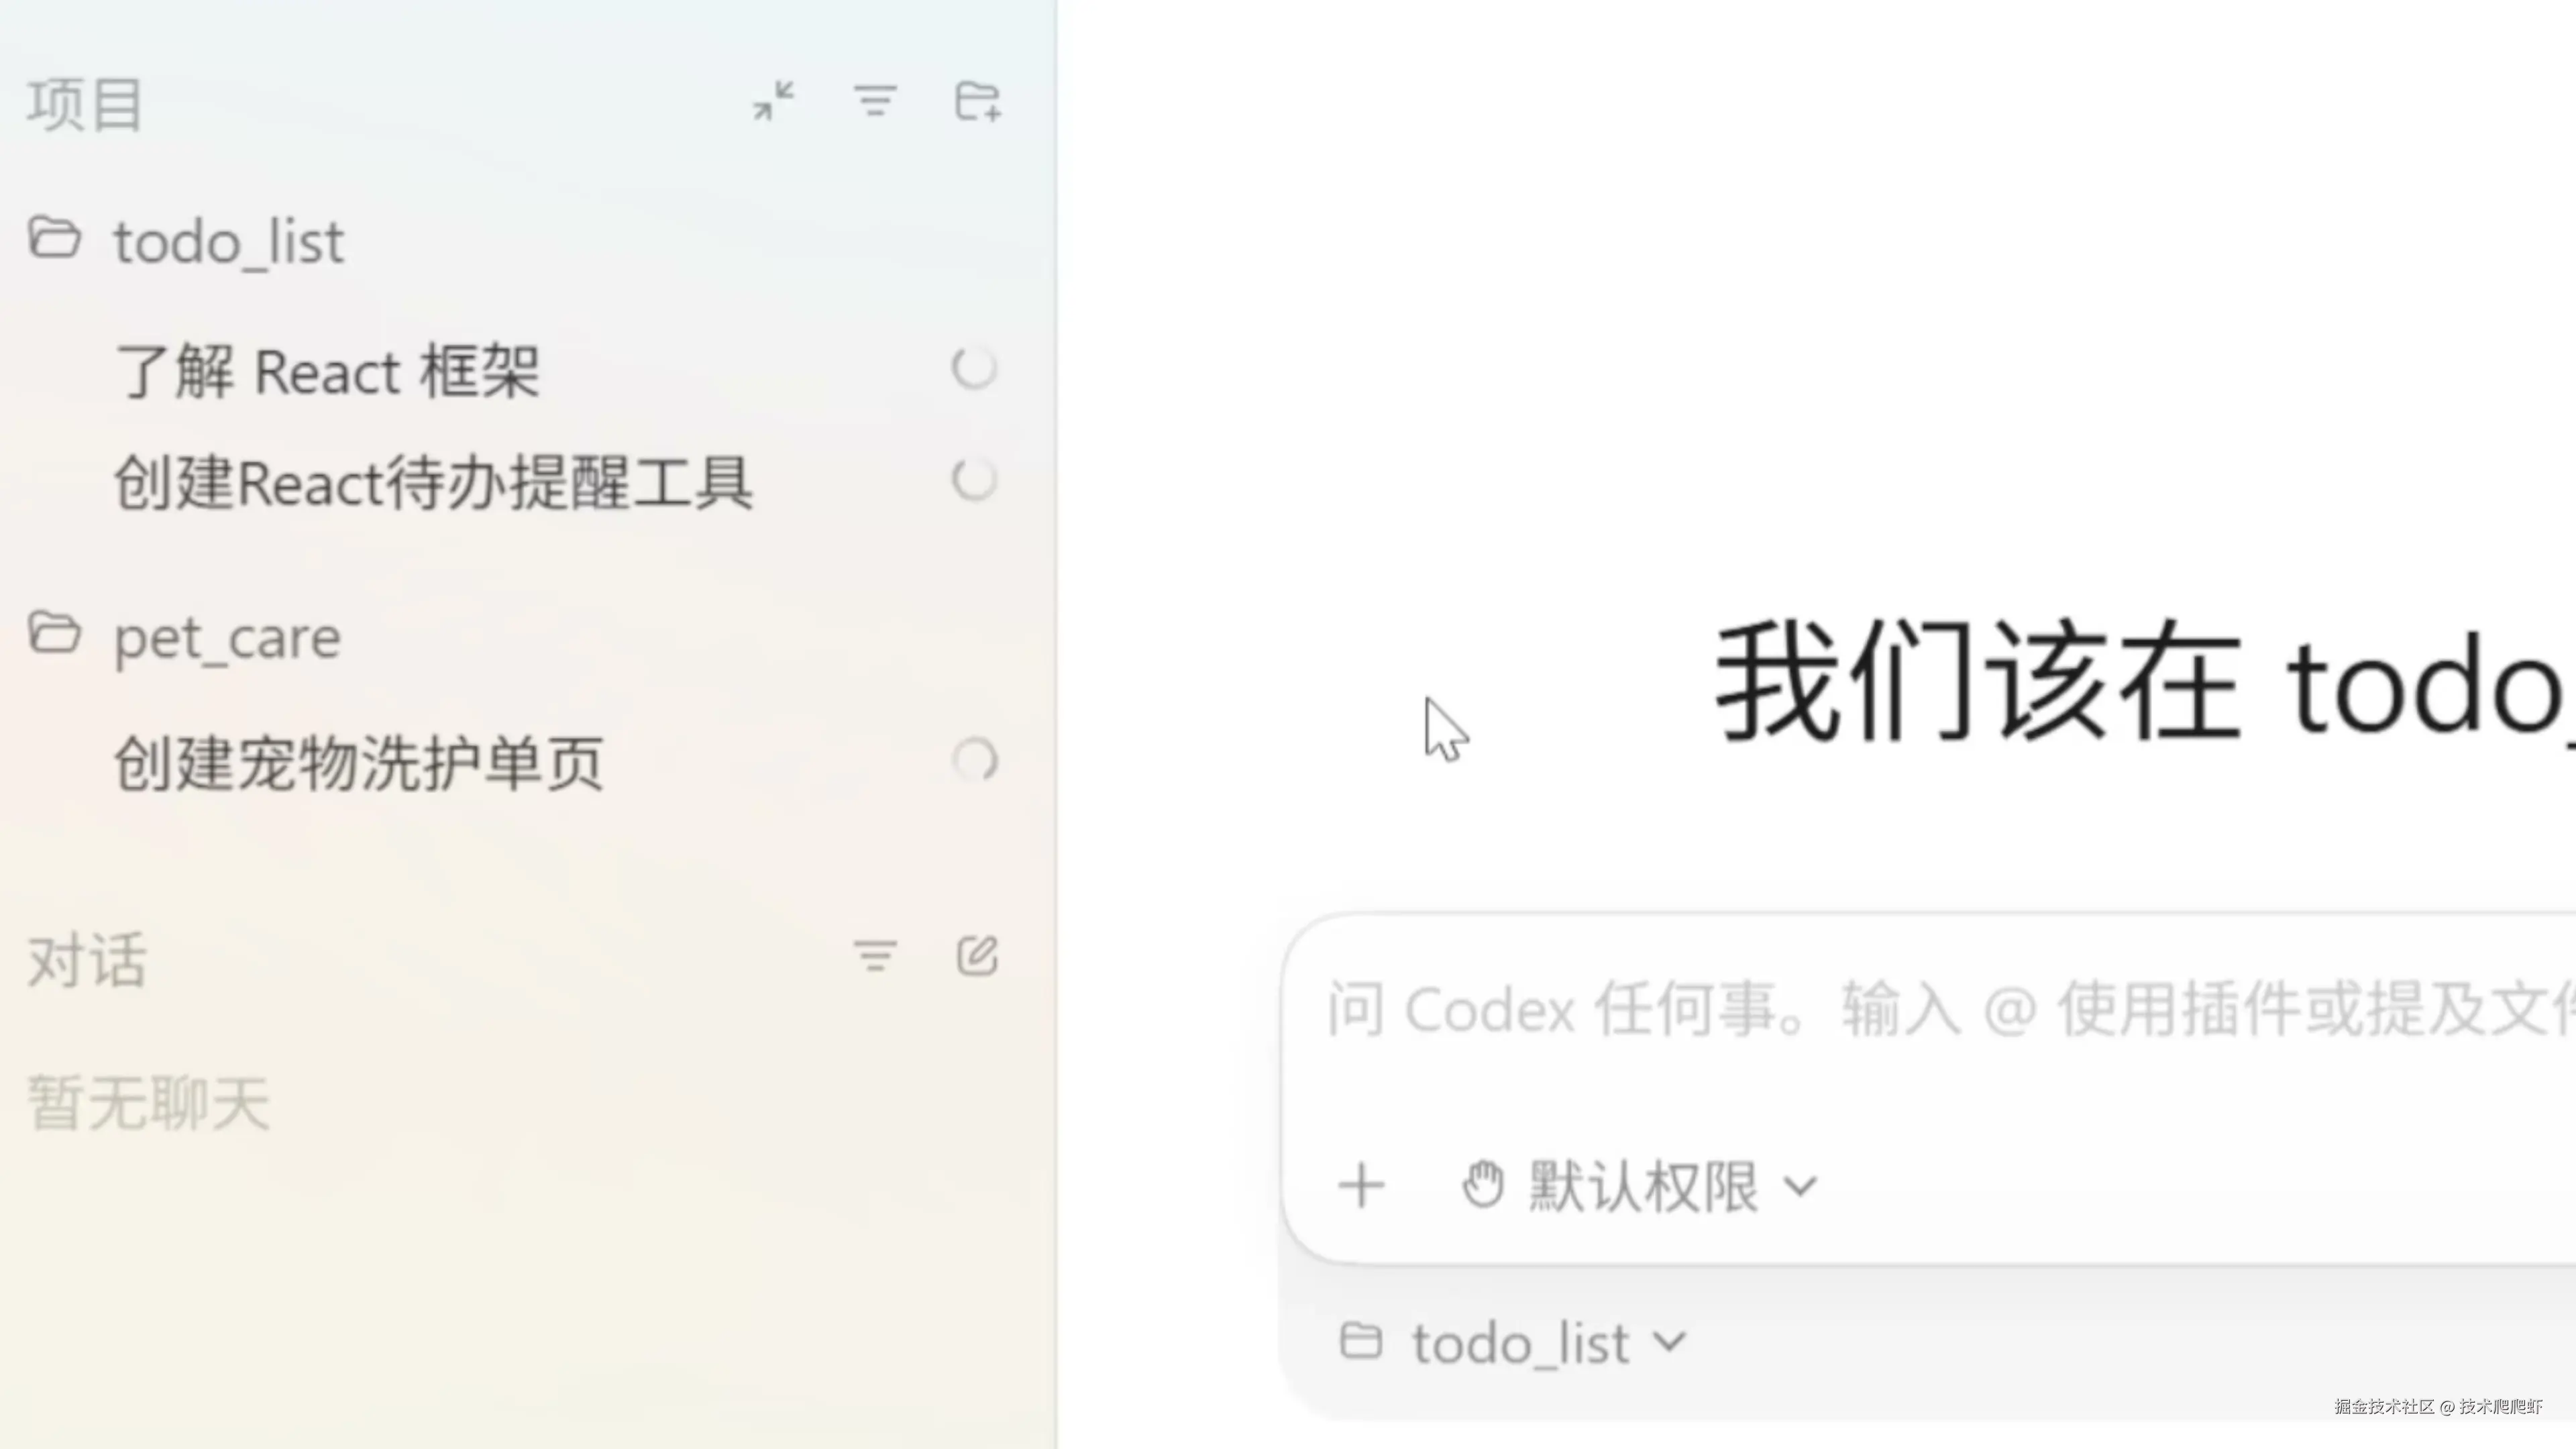Viewport: 2576px width, 1449px height.
Task: Open the filter icon beside 项目
Action: pos(875,101)
